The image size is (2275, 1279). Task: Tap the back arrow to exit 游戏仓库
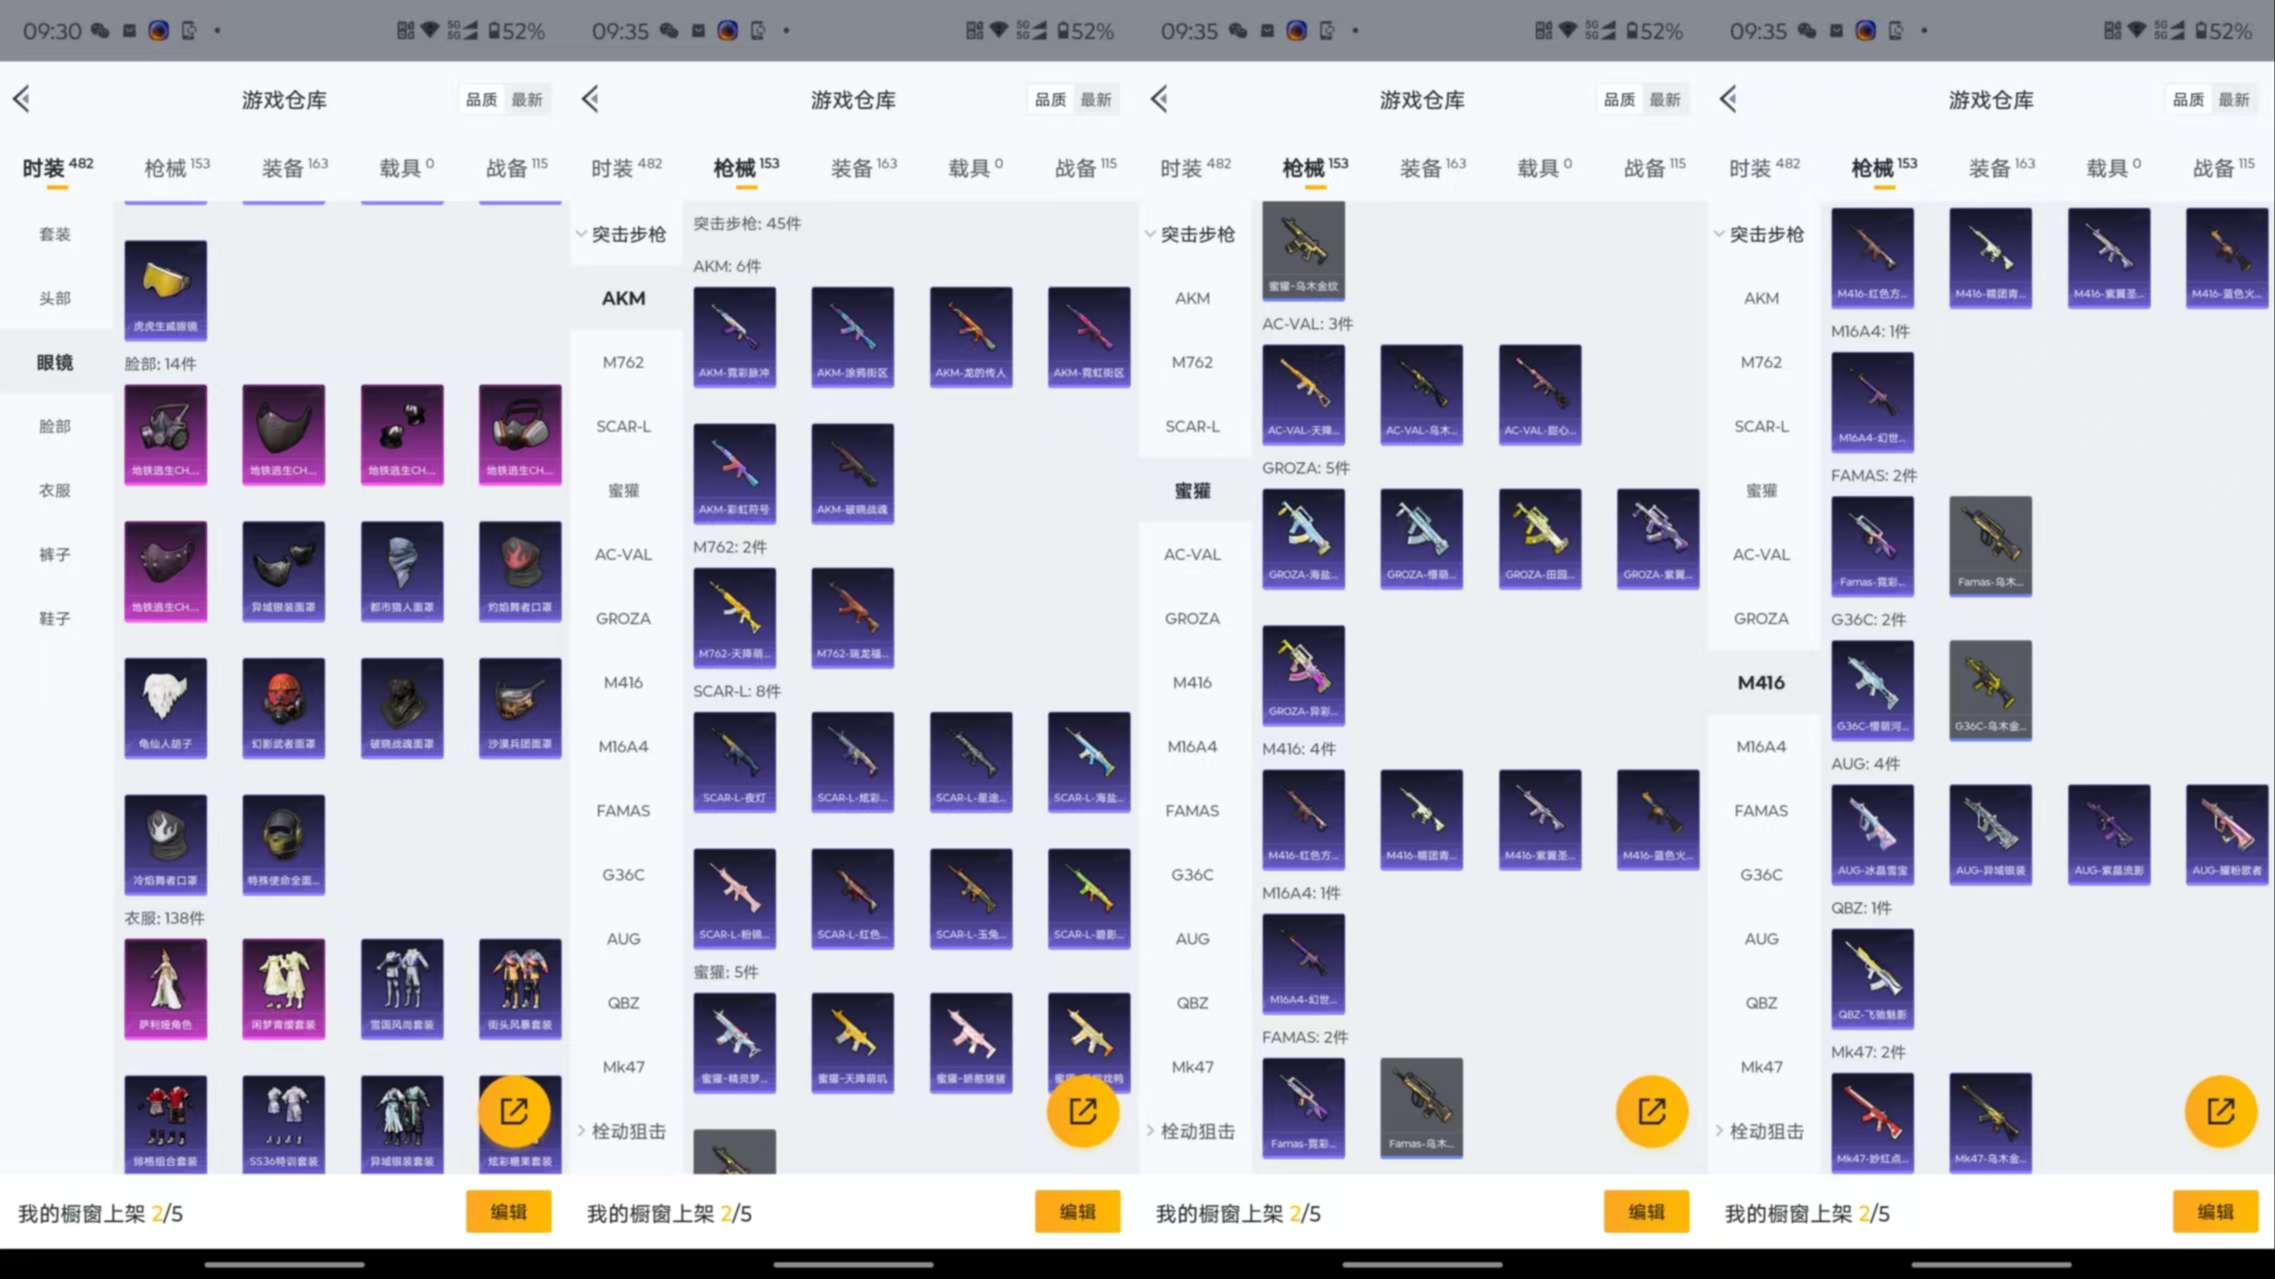22,99
